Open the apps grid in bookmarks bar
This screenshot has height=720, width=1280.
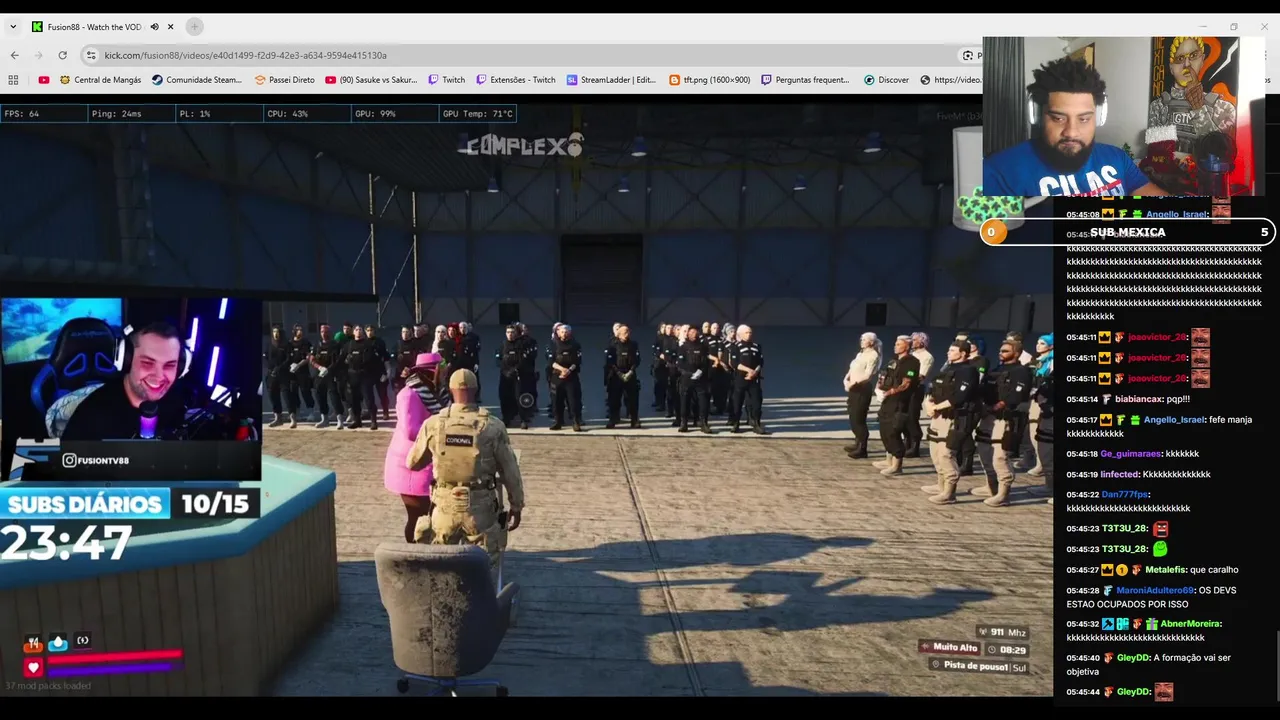(x=13, y=80)
